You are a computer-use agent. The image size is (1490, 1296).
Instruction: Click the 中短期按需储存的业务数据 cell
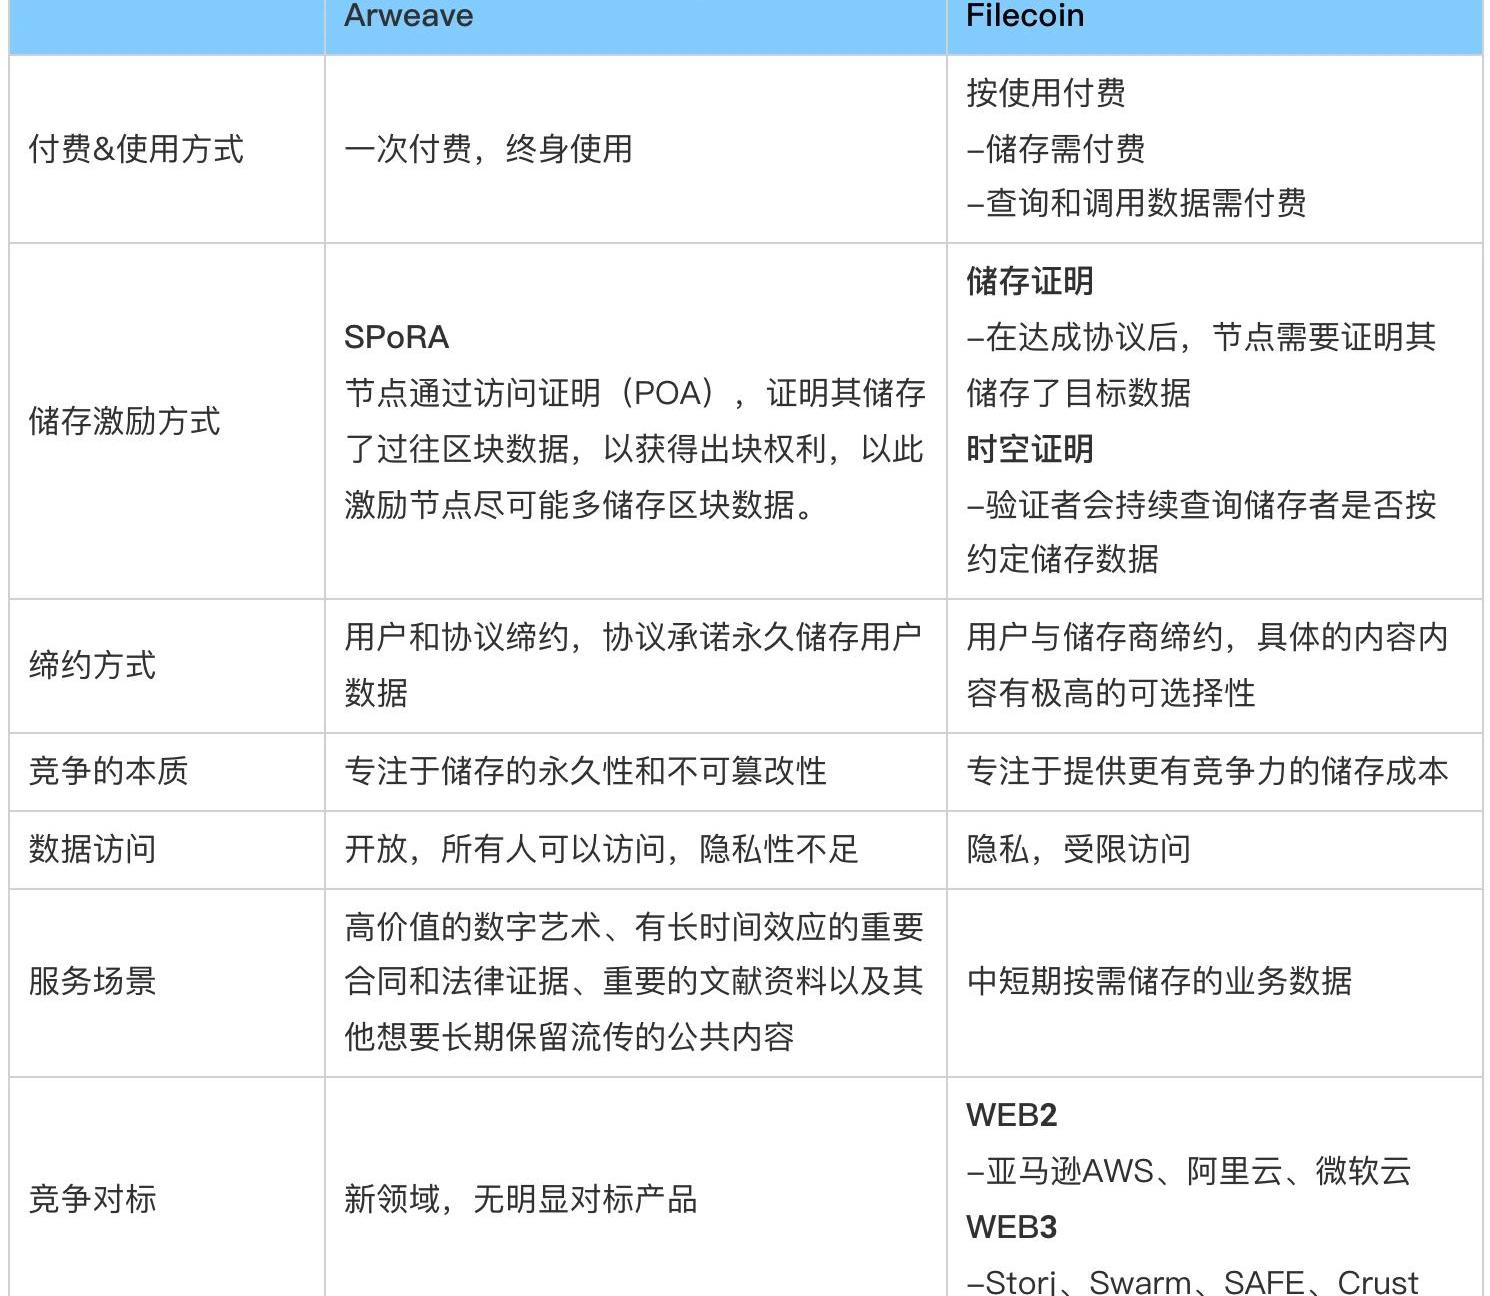pos(1159,981)
